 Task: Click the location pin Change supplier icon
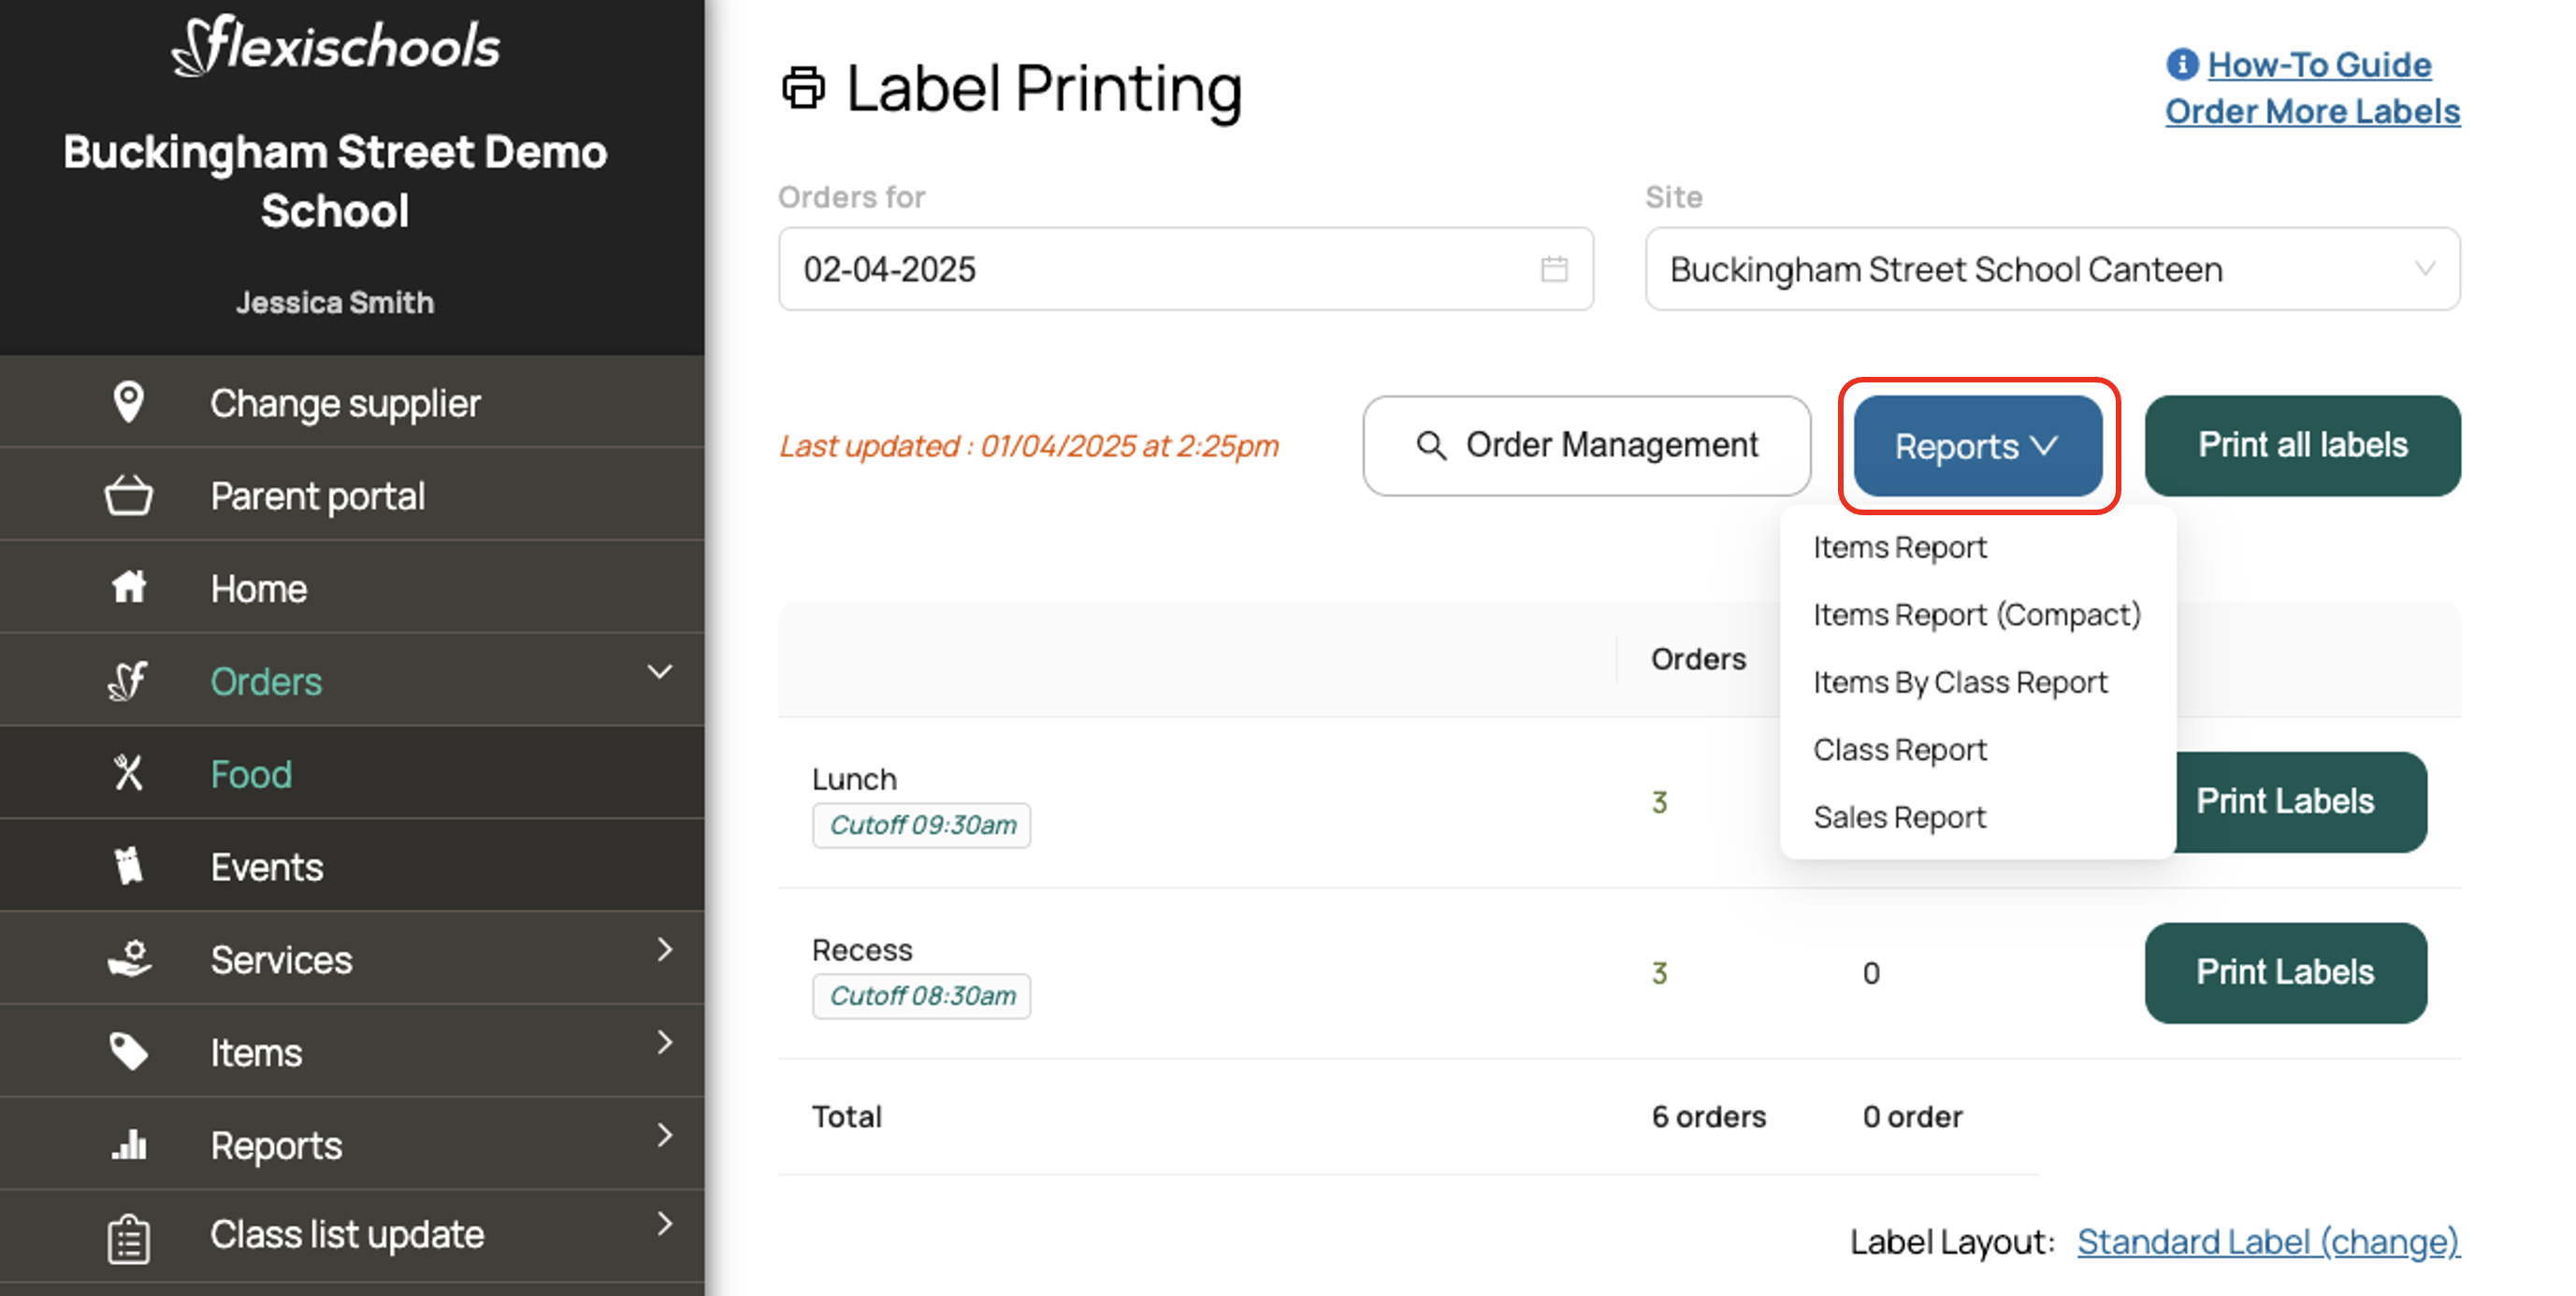tap(128, 402)
